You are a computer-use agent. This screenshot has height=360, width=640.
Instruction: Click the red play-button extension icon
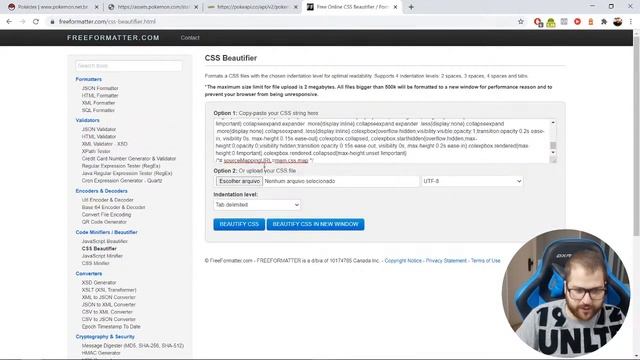pos(577,22)
